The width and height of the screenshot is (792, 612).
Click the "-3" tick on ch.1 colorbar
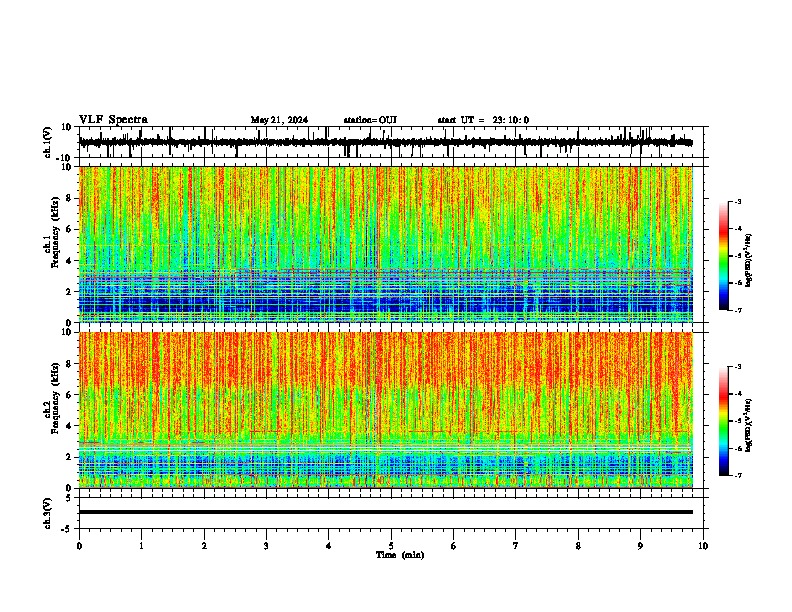click(738, 201)
